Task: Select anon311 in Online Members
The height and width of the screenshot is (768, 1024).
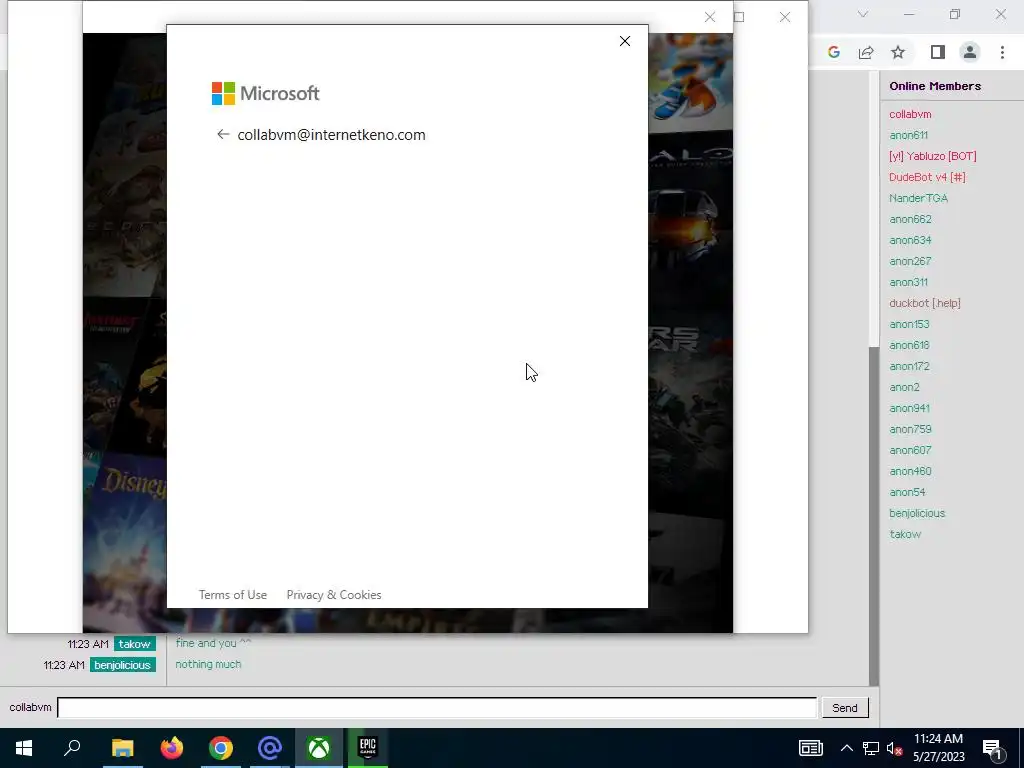Action: tap(908, 282)
